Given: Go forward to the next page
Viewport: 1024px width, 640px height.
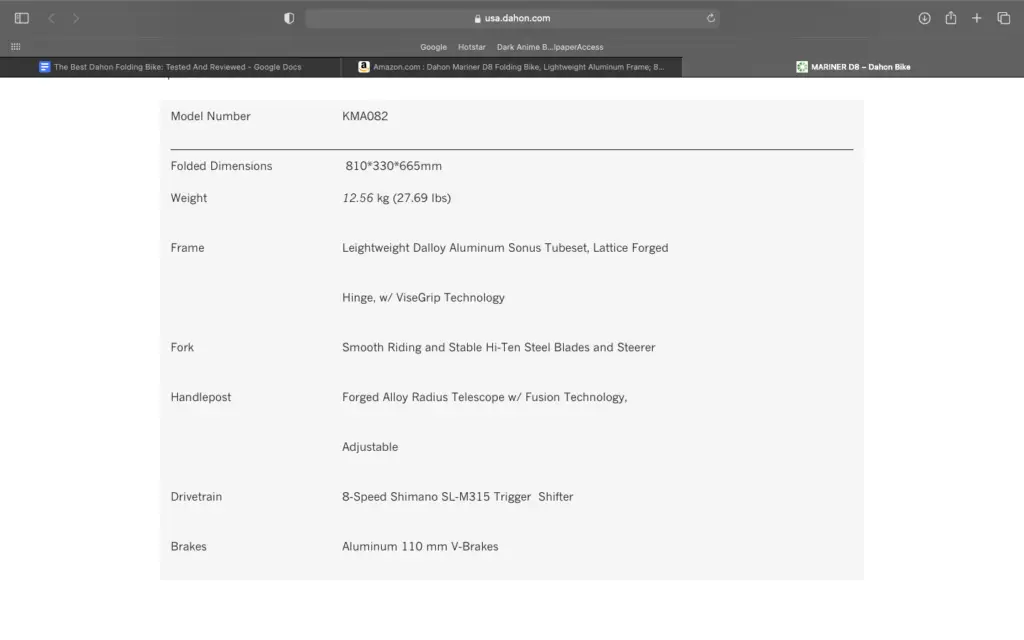Looking at the screenshot, I should tap(76, 18).
